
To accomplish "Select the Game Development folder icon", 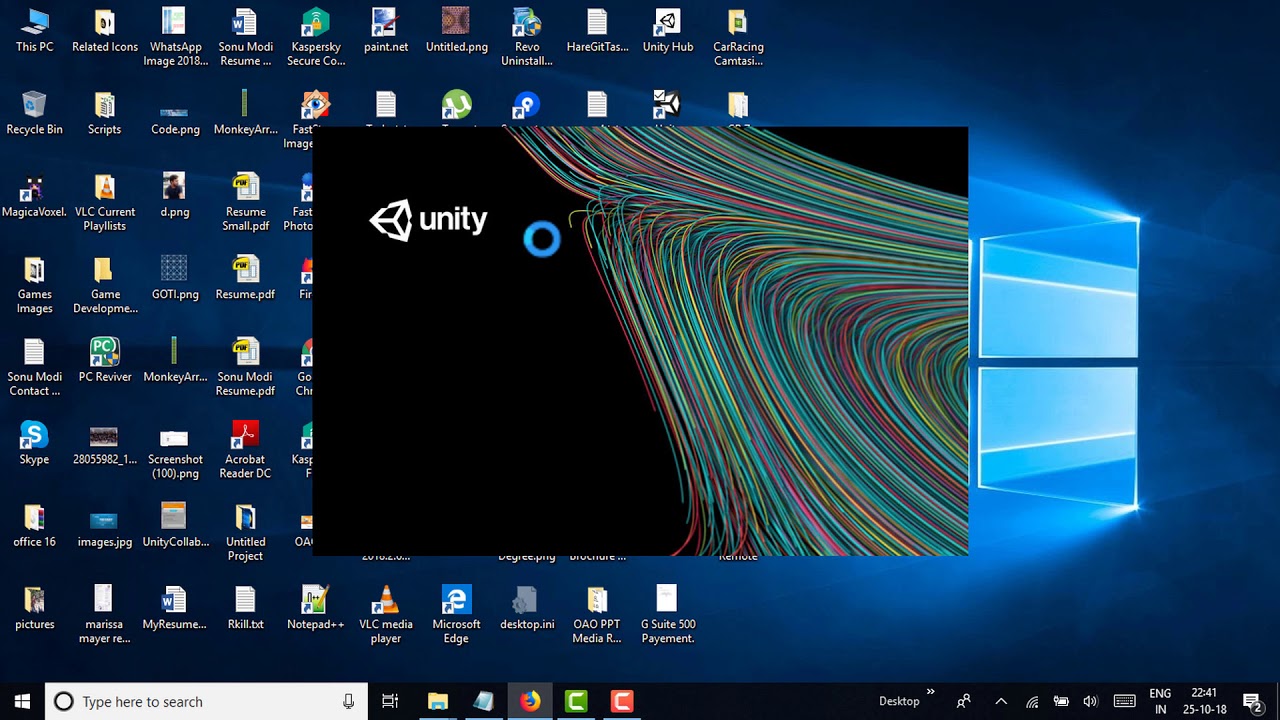I will coord(105,286).
